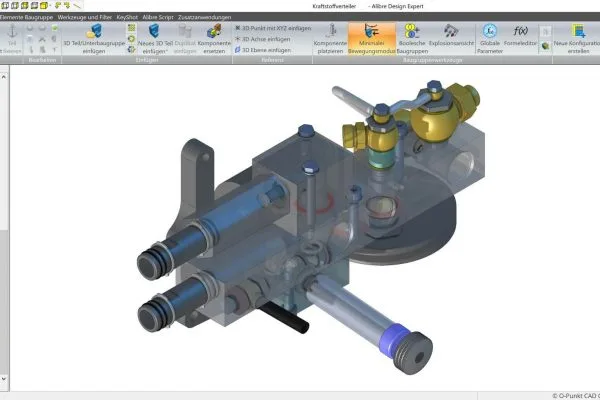Click bottom small icon left of Neues 3D Teil
The height and width of the screenshot is (400, 600).
(x=132, y=49)
